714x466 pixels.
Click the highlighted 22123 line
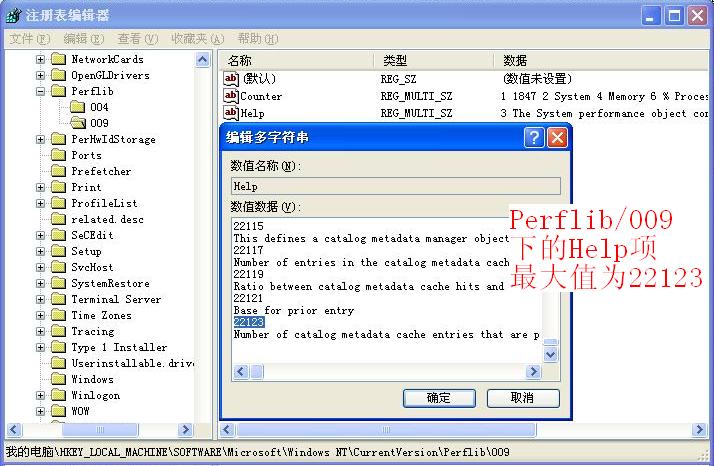pyautogui.click(x=249, y=322)
